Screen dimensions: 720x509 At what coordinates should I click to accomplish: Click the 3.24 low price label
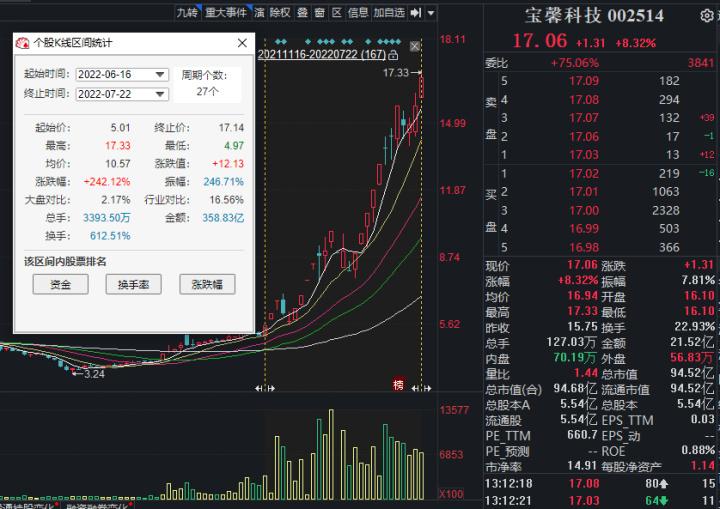(94, 374)
